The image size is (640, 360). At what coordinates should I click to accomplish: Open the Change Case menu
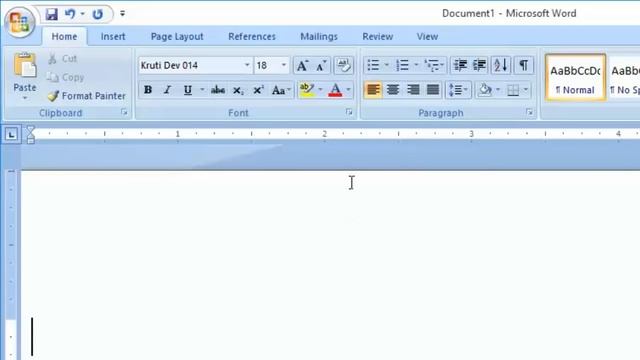[281, 90]
